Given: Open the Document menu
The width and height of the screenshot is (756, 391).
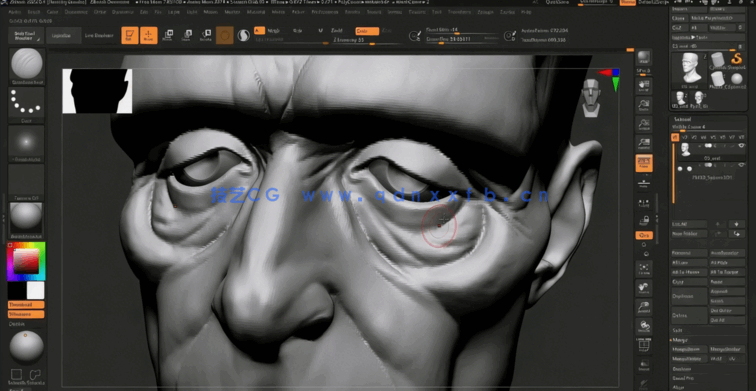Looking at the screenshot, I should point(76,12).
